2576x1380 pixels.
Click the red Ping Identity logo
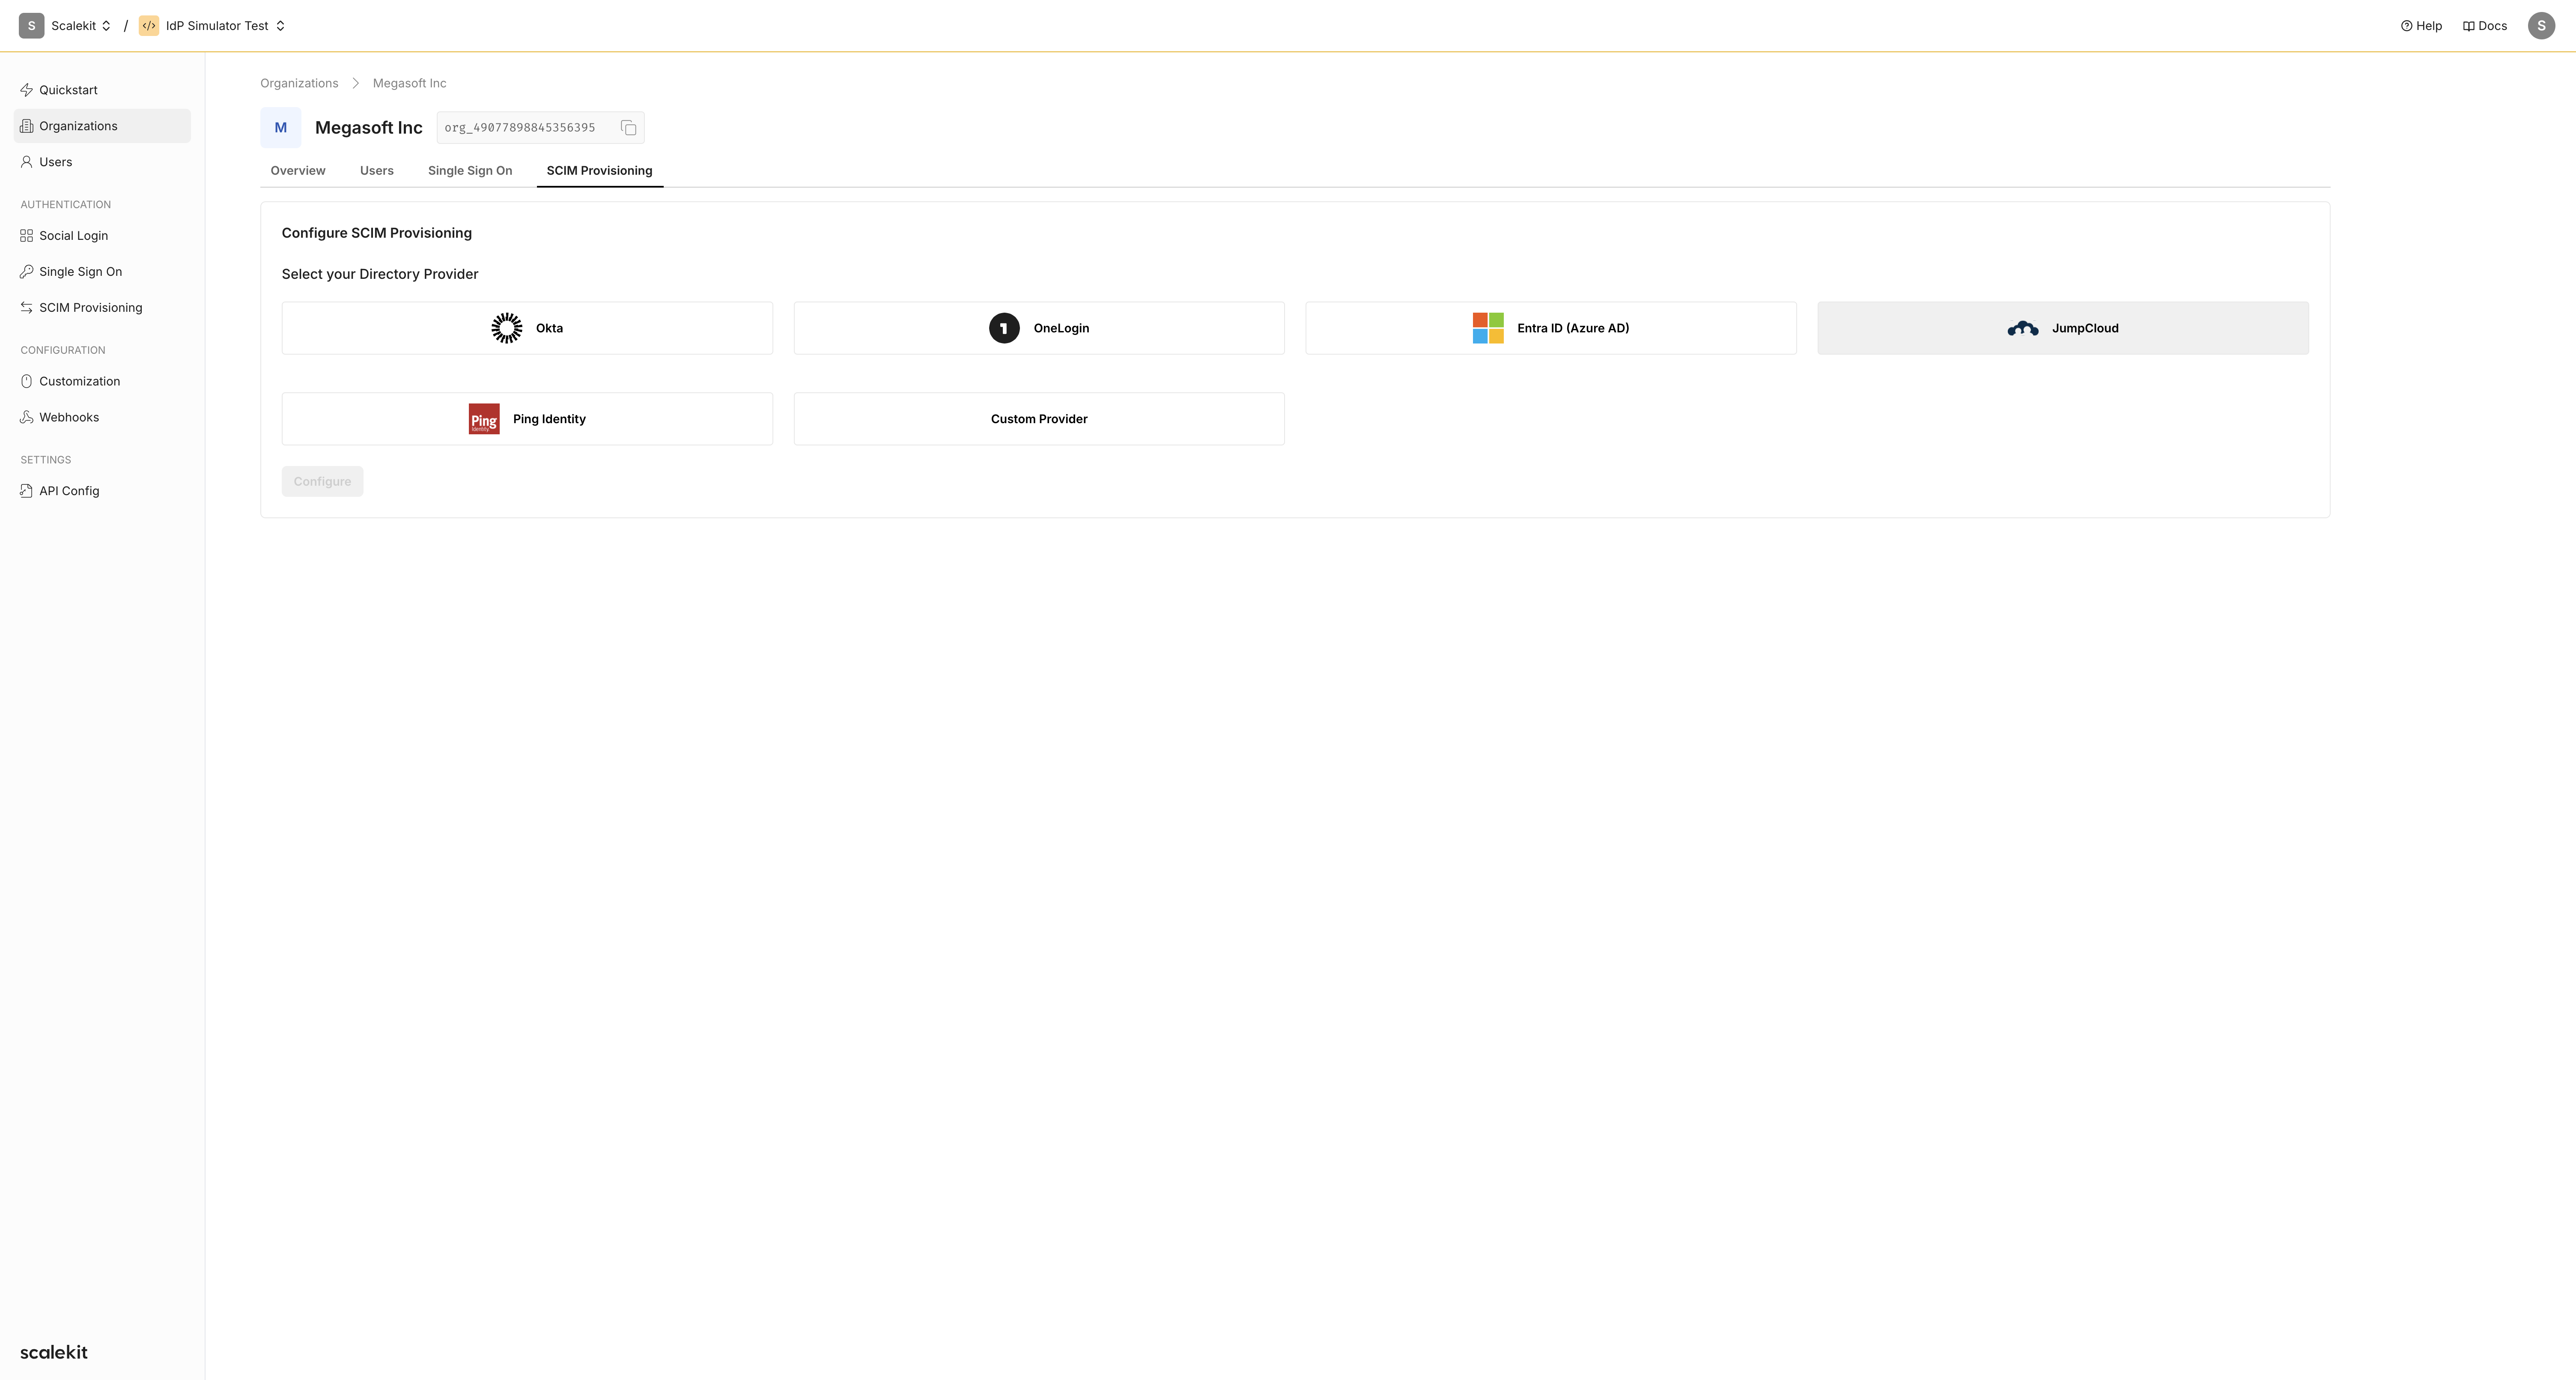484,419
